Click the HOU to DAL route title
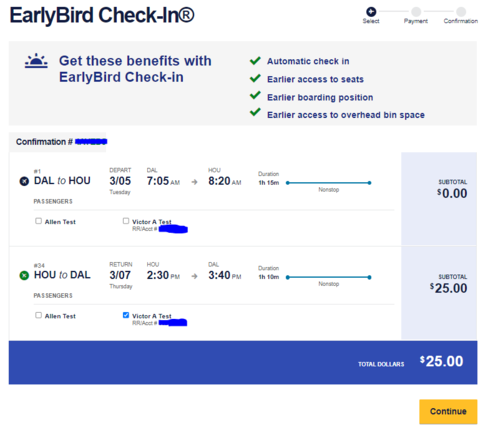The image size is (503, 435). pyautogui.click(x=62, y=275)
